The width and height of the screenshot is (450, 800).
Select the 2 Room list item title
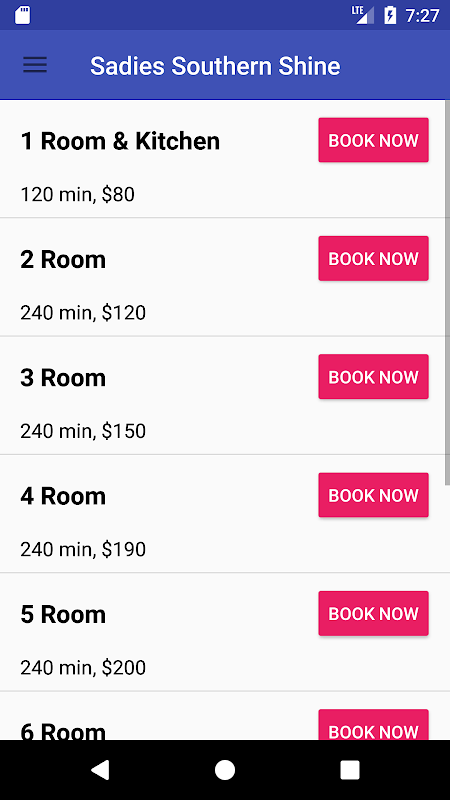tap(63, 260)
